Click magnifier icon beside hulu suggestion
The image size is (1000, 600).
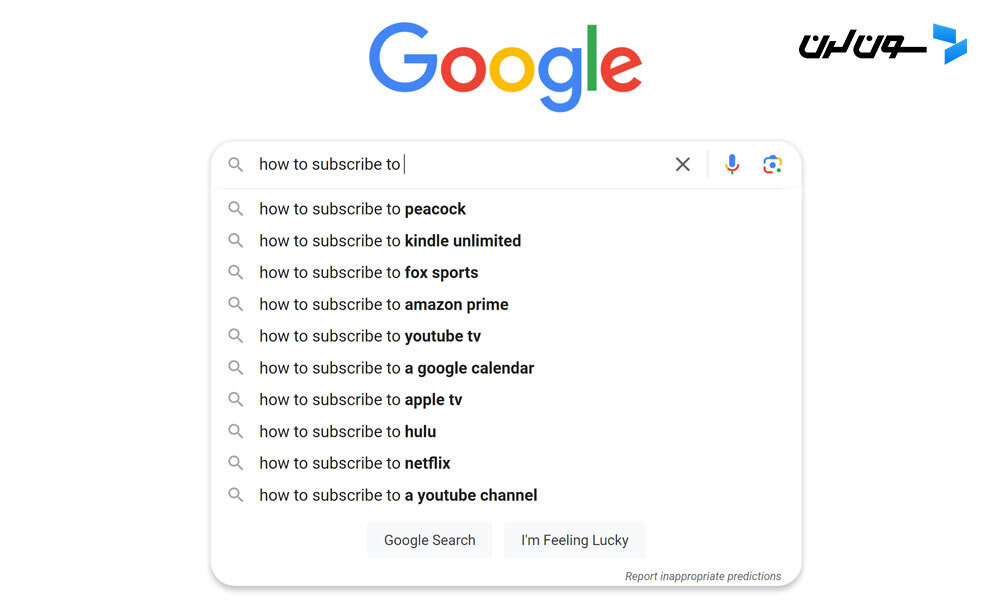[x=235, y=431]
